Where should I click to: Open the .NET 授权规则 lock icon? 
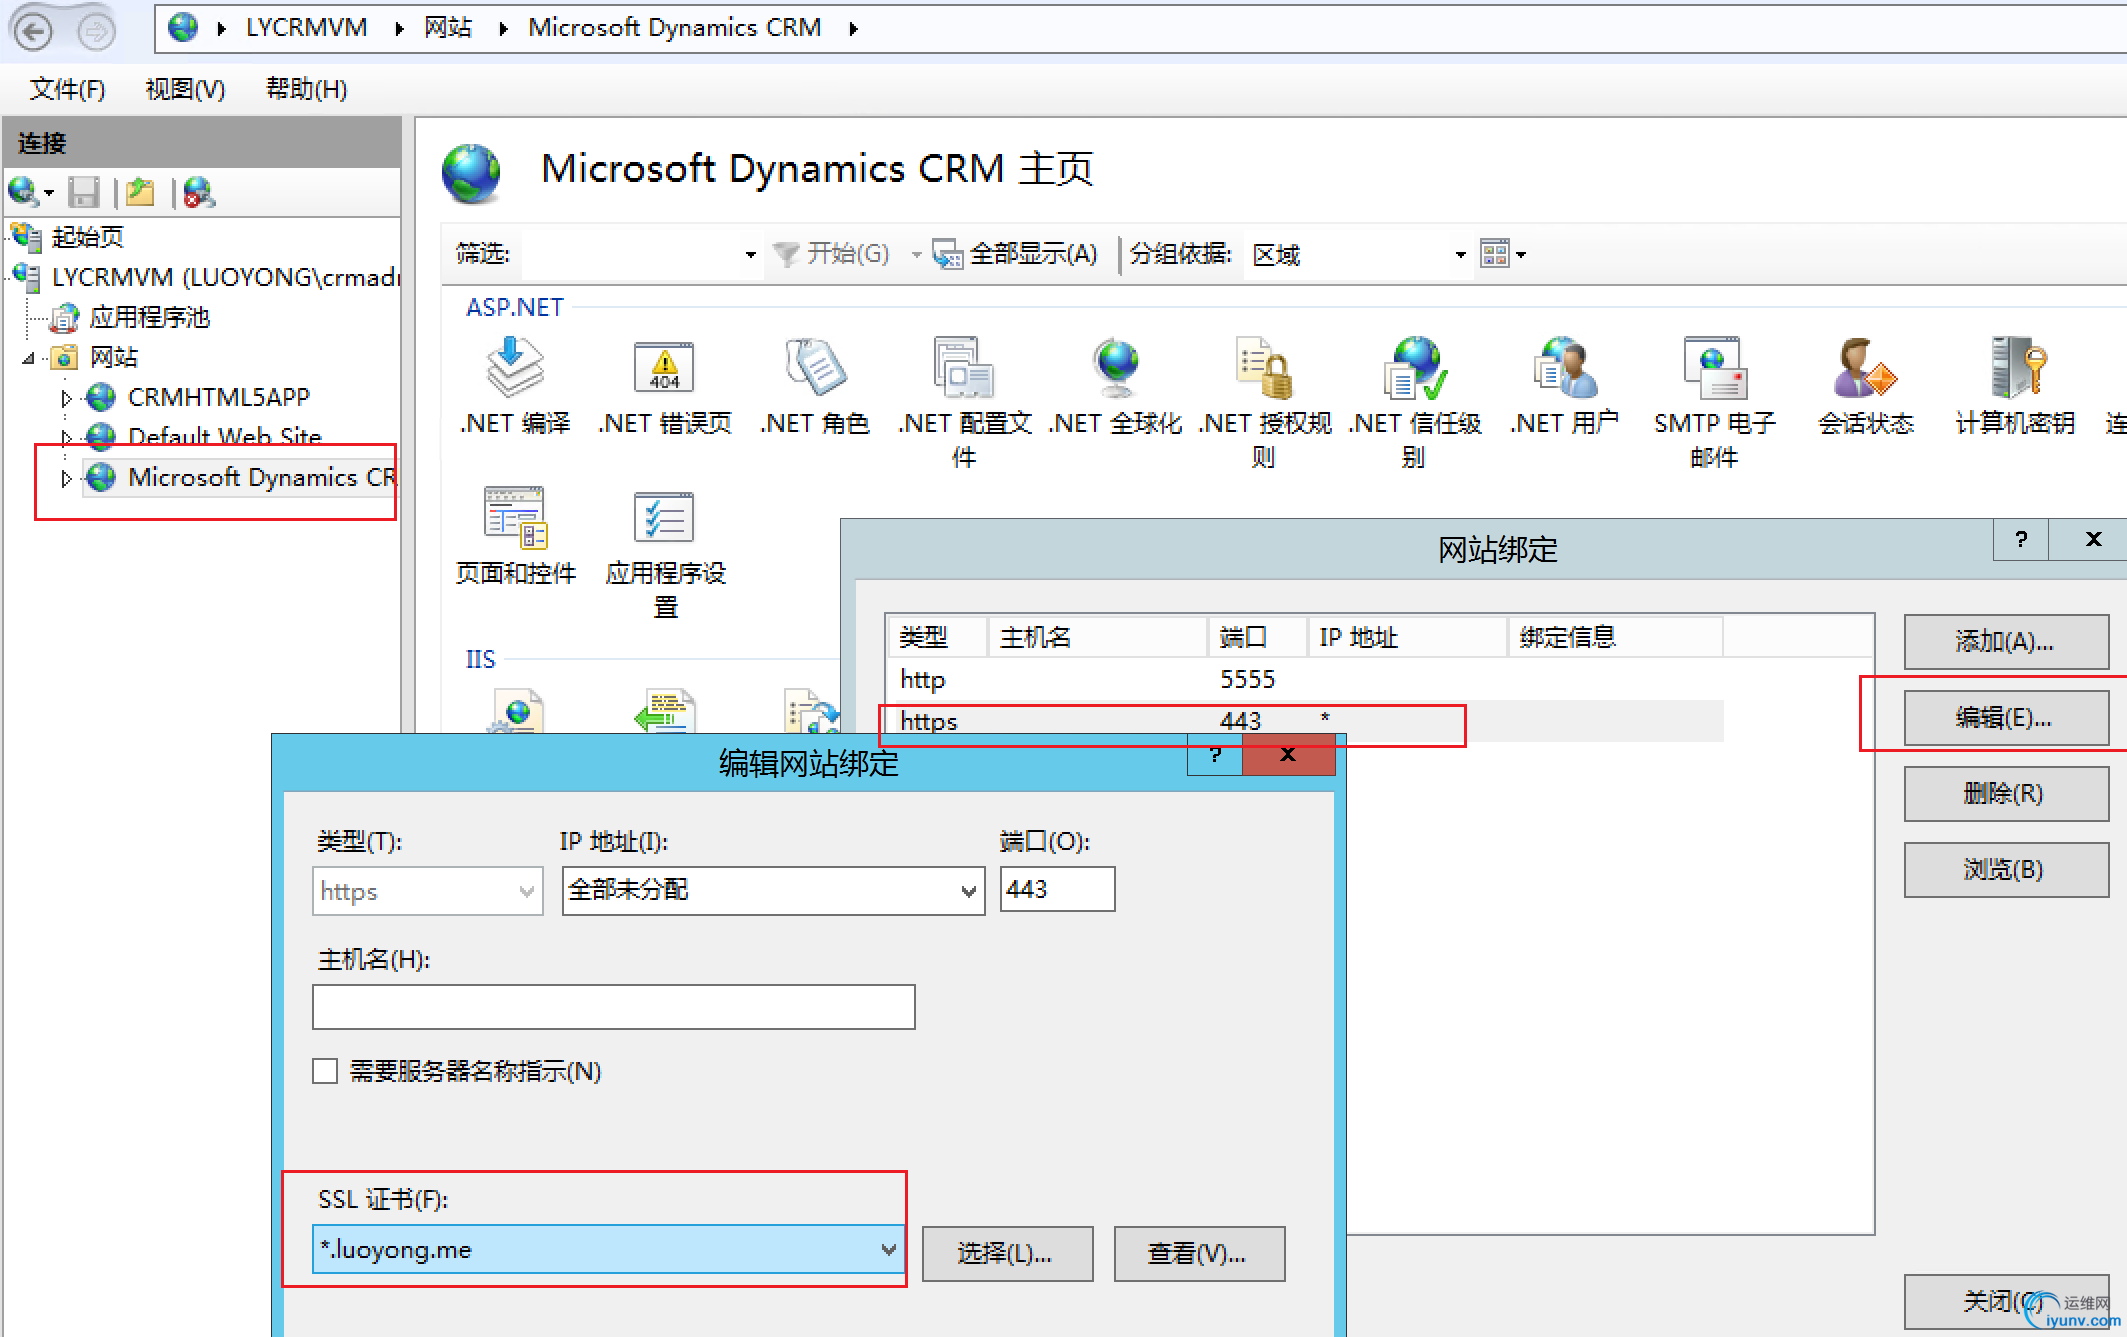[x=1264, y=368]
